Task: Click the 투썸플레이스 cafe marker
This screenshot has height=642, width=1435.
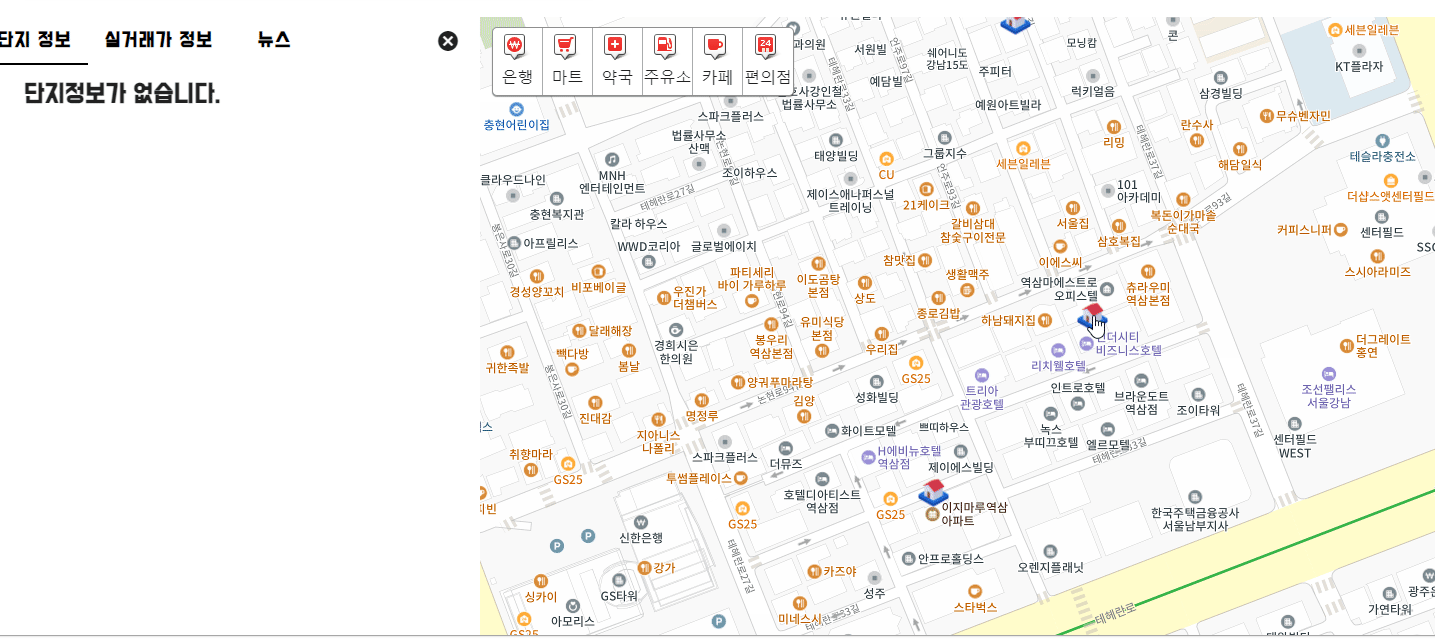Action: pyautogui.click(x=741, y=478)
